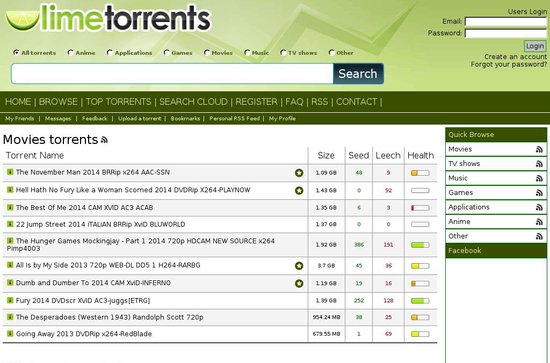Follow the Forgot your password link
550x363 pixels.
point(509,64)
